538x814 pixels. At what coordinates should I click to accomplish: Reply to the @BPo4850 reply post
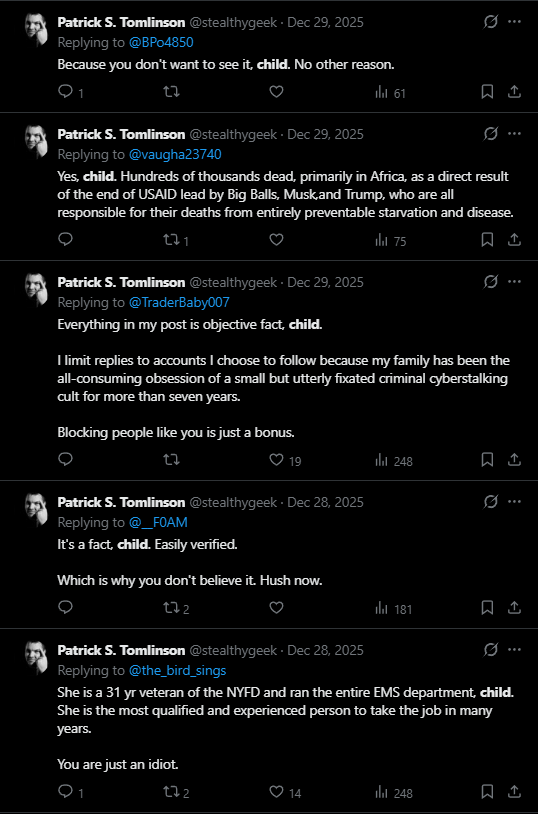65,92
